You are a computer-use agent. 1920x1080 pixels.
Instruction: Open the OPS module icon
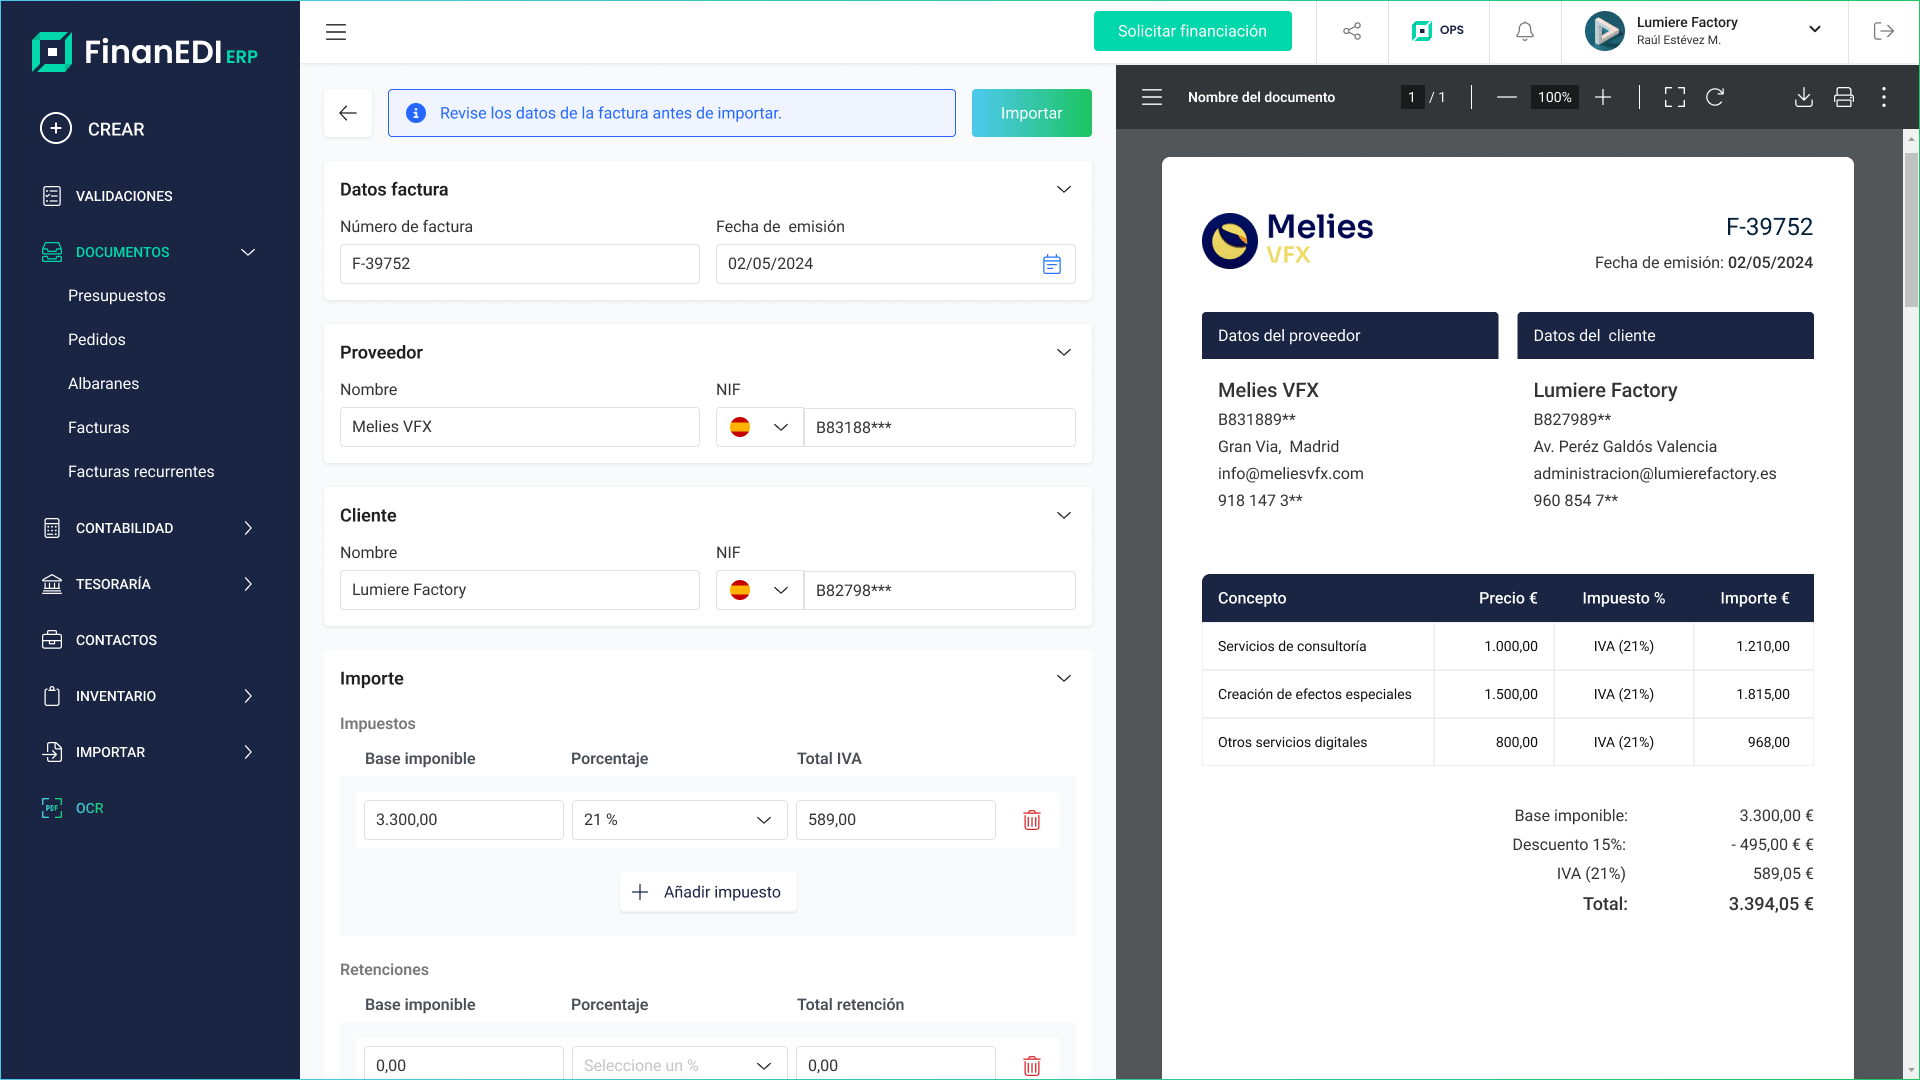tap(1438, 31)
